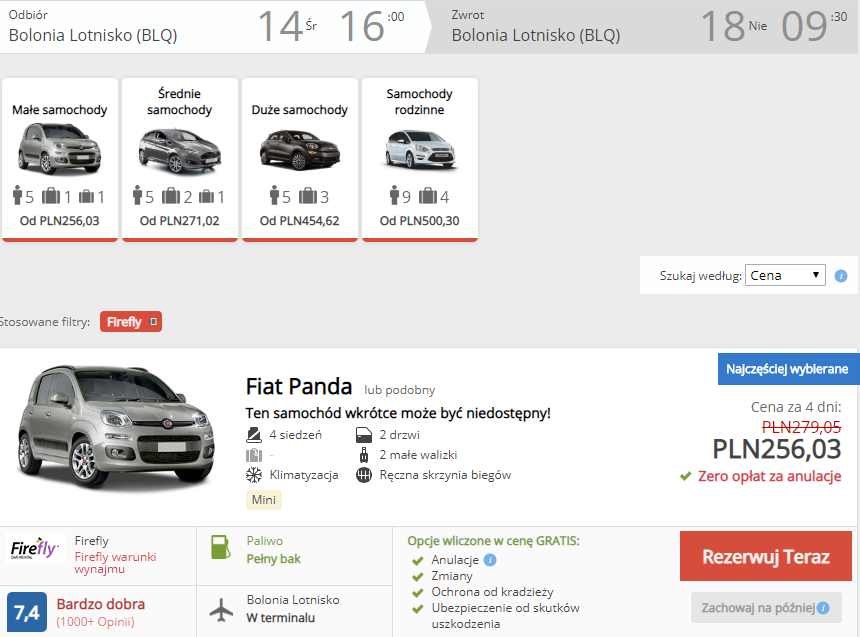This screenshot has height=637, width=860.
Task: Click the air conditioning snowflake icon
Action: pos(254,475)
